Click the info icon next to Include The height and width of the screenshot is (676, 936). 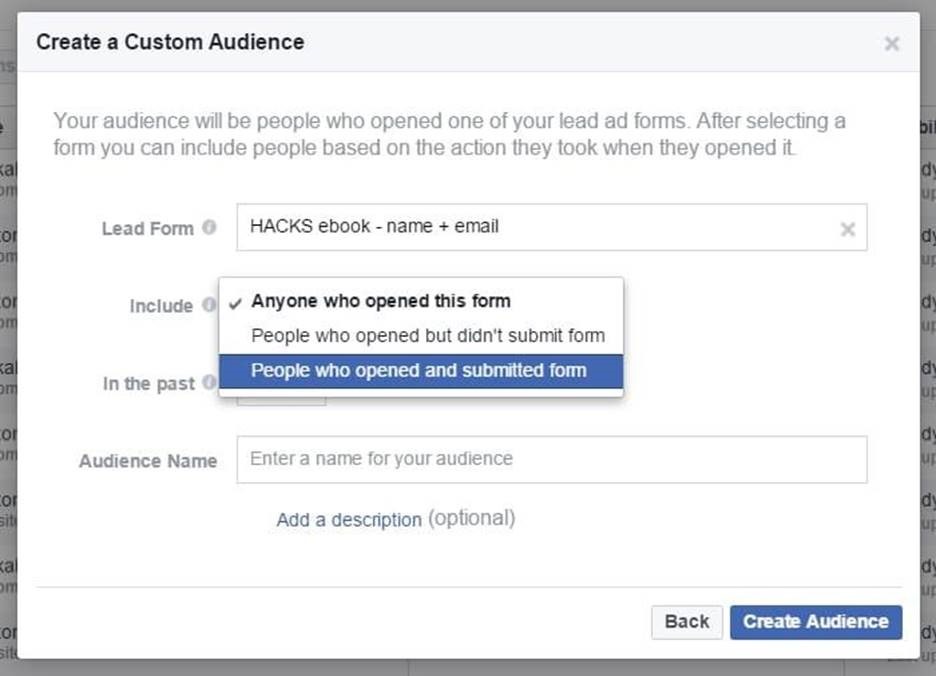coord(209,305)
